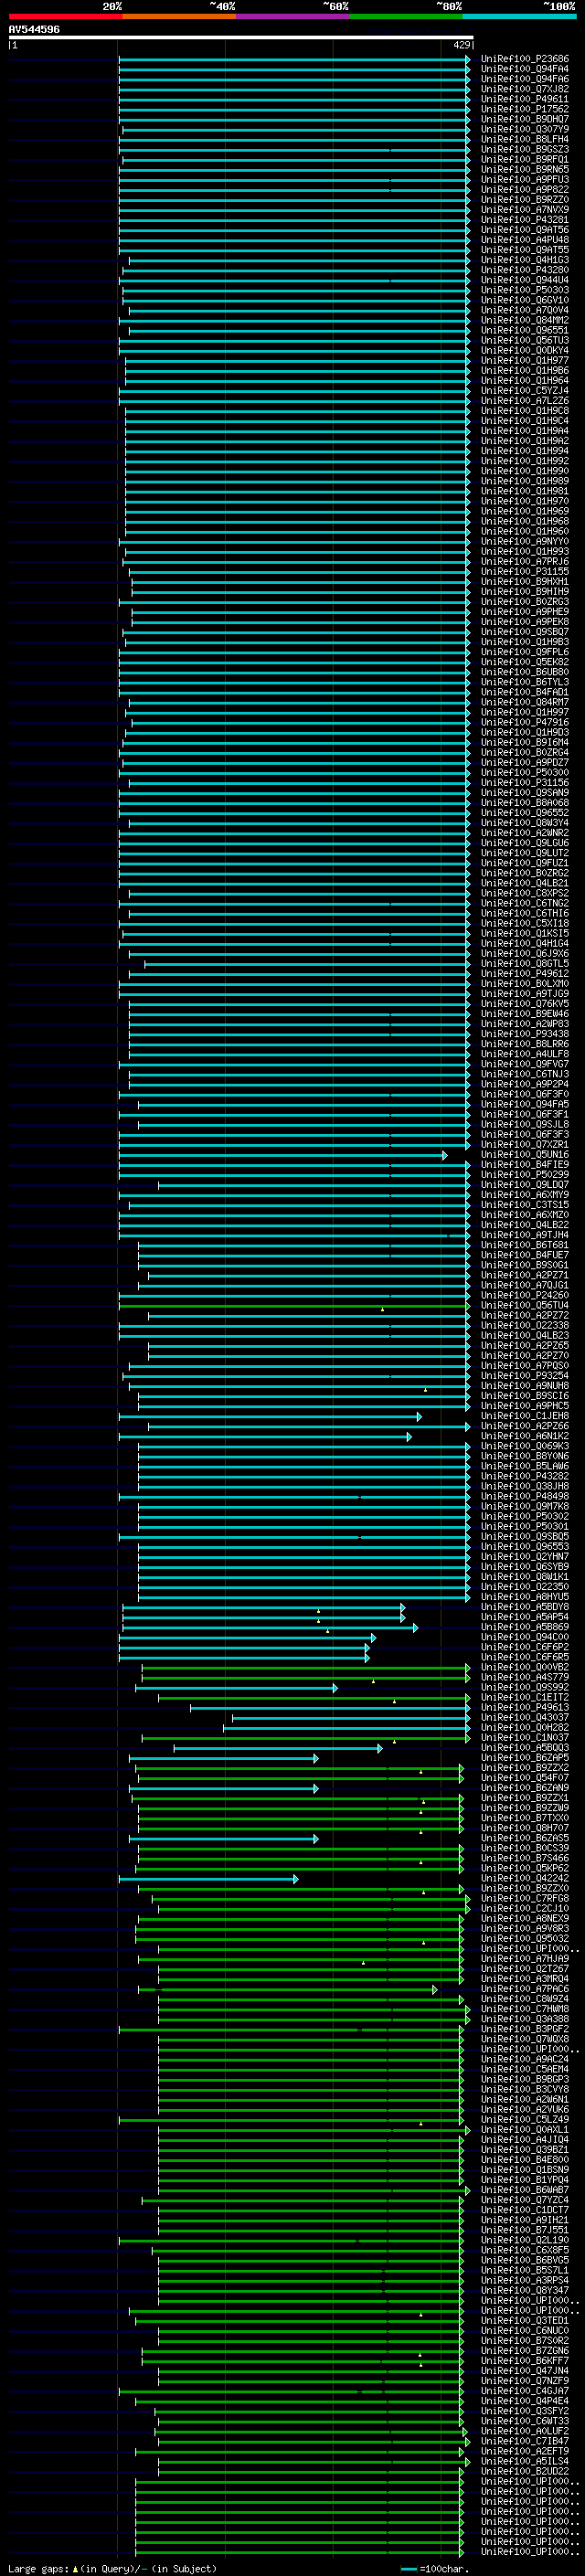The image size is (585, 2576).
Task: Click the 'Large gaps' legend text
Action: 38,2569
